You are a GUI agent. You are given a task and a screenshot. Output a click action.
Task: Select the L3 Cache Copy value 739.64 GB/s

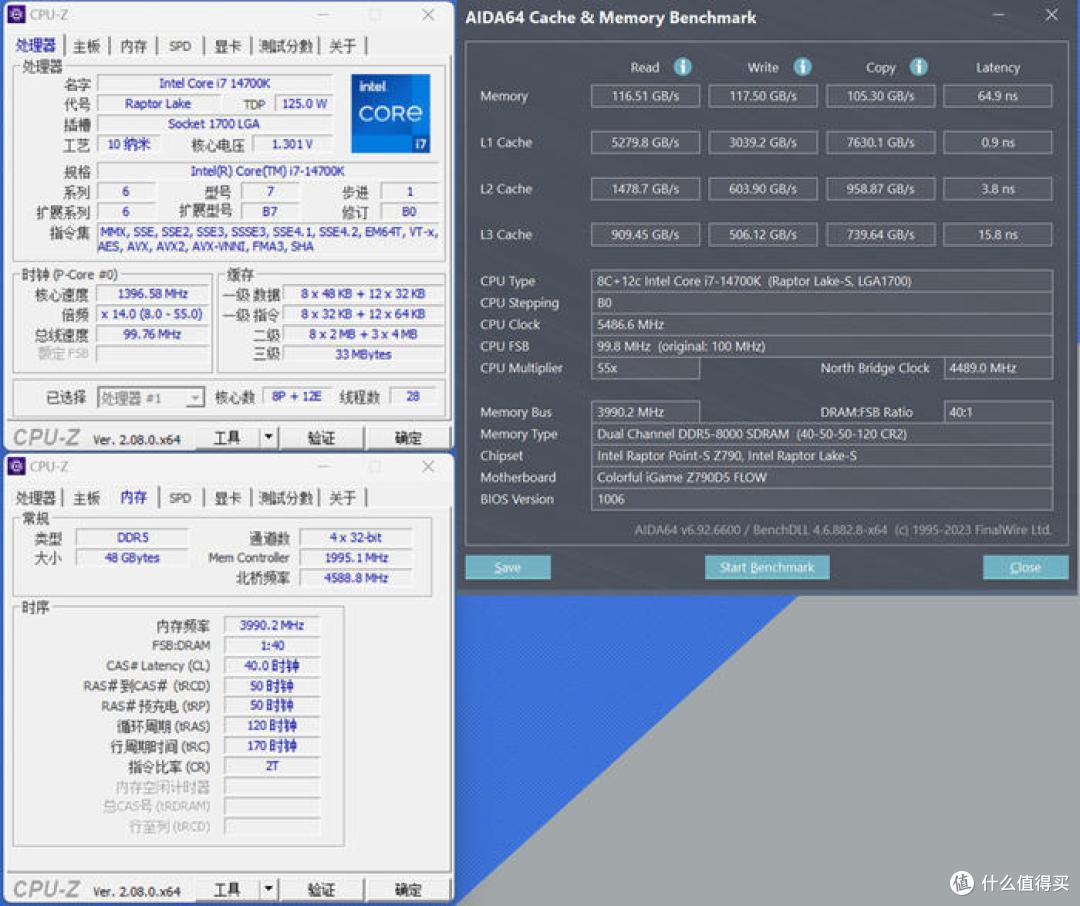pos(880,235)
